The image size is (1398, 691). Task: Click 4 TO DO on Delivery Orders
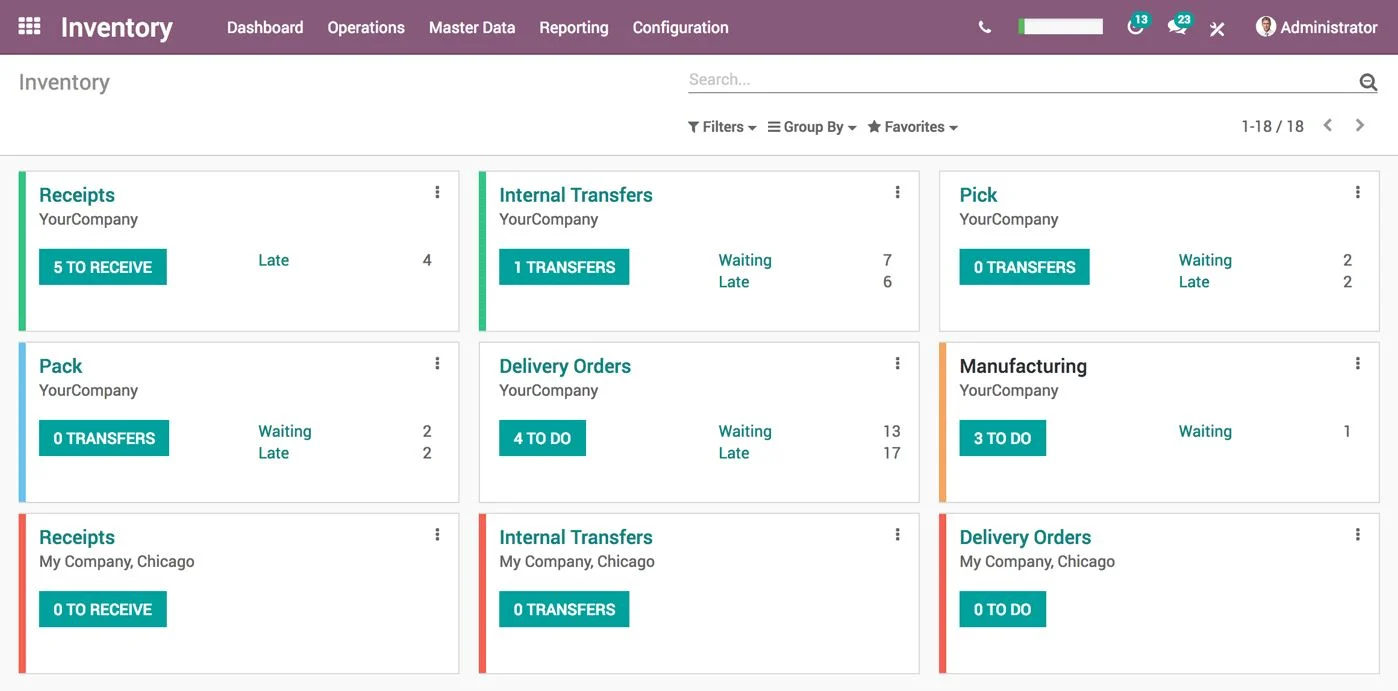[x=542, y=437]
